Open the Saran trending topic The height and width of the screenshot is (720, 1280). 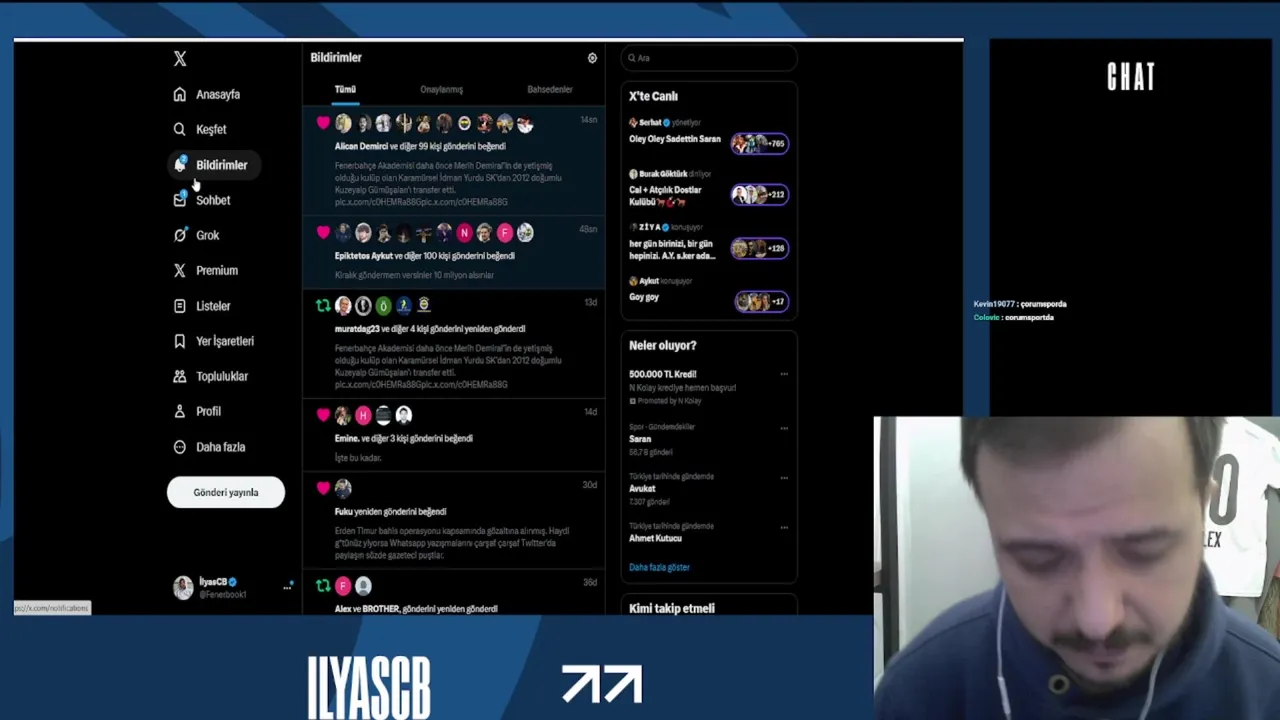tap(708, 439)
